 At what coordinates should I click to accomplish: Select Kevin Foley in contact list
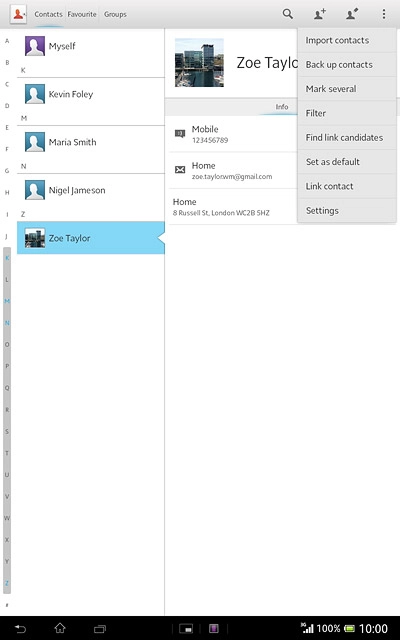click(x=91, y=94)
